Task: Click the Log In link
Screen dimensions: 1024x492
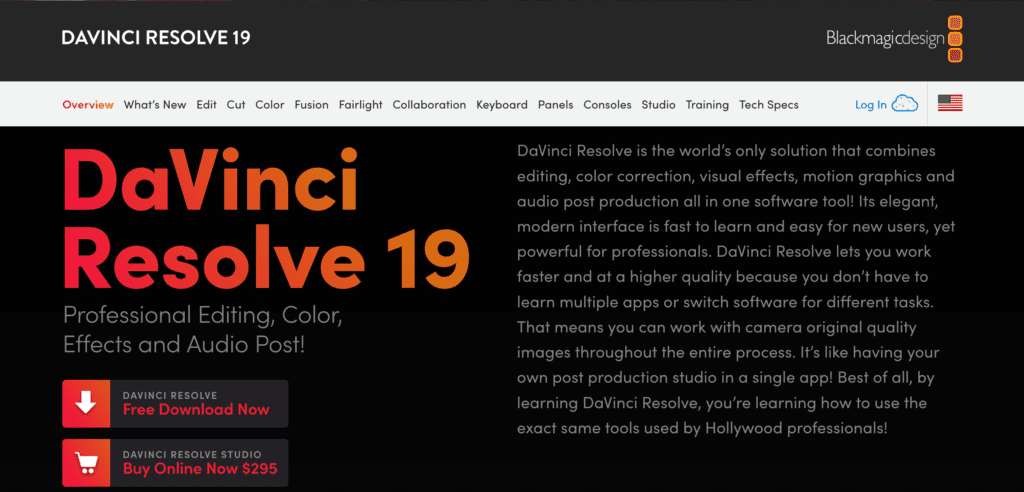Action: click(x=870, y=105)
